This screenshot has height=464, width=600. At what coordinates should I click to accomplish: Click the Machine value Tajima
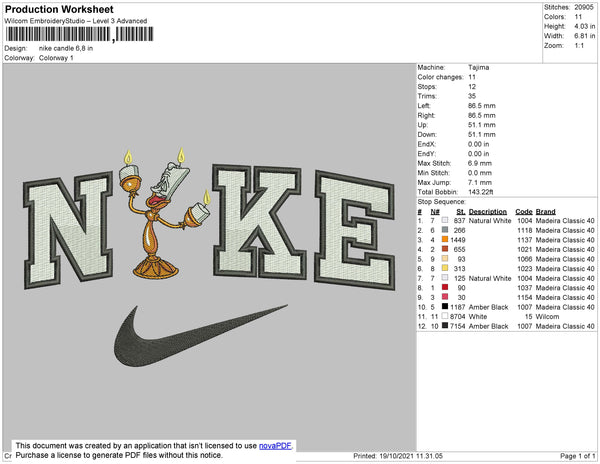478,67
